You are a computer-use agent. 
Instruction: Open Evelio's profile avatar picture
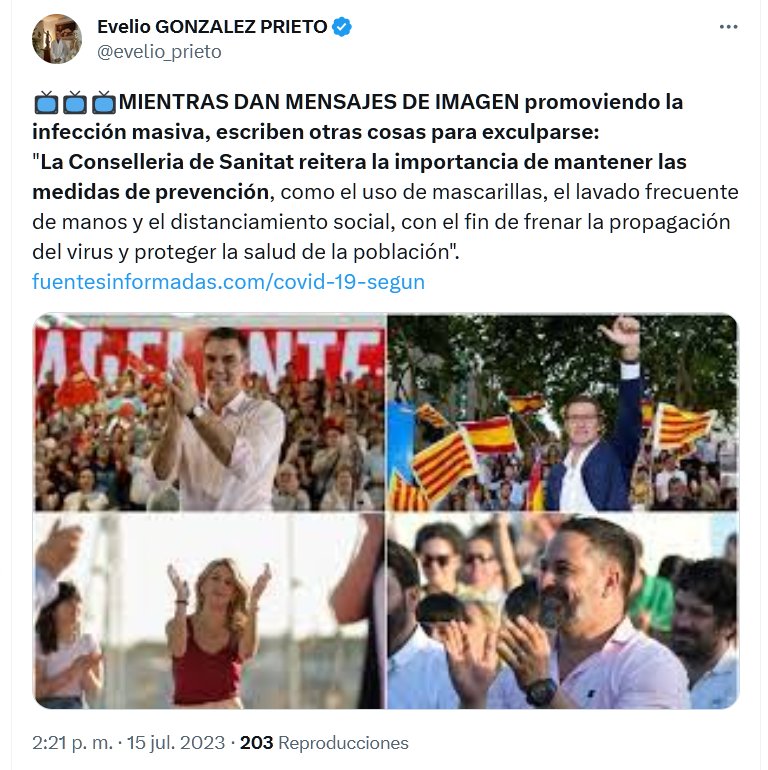[56, 38]
